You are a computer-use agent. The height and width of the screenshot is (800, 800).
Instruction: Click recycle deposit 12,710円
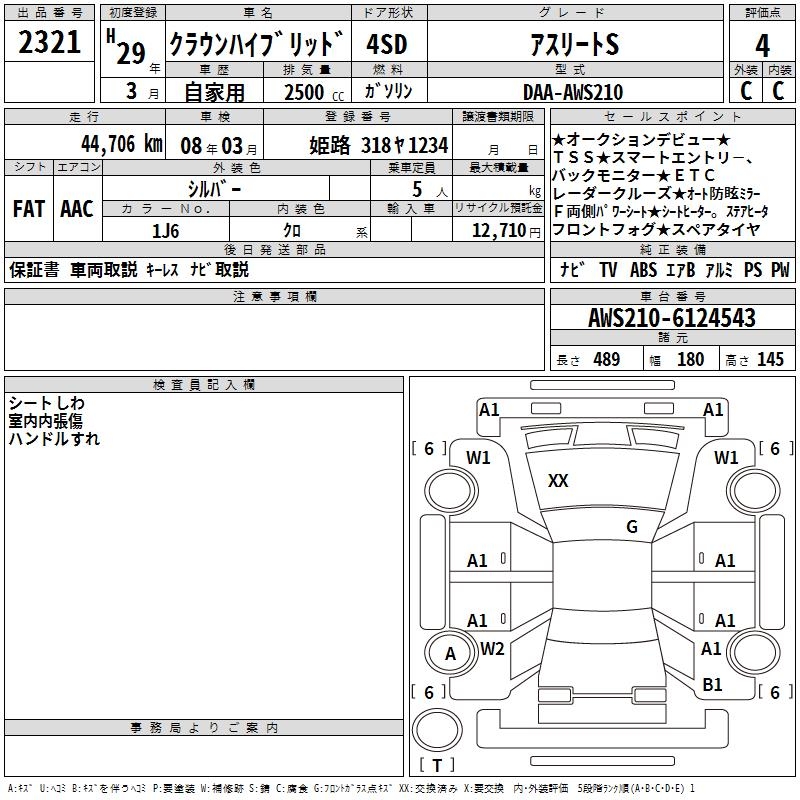(506, 231)
